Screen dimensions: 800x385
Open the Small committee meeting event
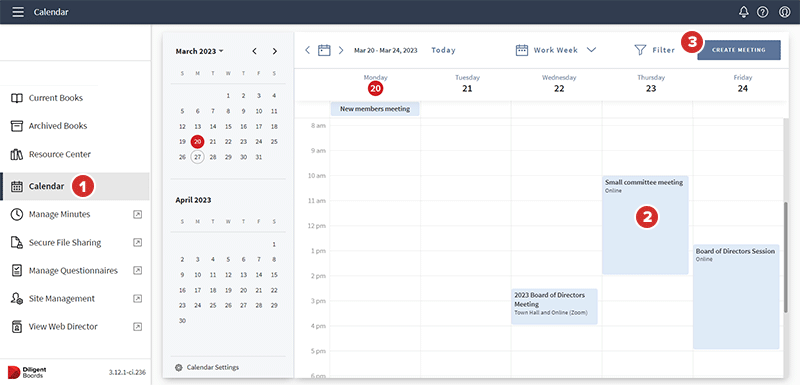point(645,225)
